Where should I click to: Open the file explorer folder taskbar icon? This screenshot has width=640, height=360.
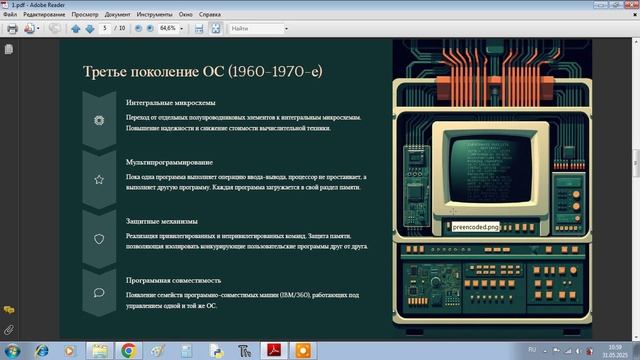[x=100, y=351]
